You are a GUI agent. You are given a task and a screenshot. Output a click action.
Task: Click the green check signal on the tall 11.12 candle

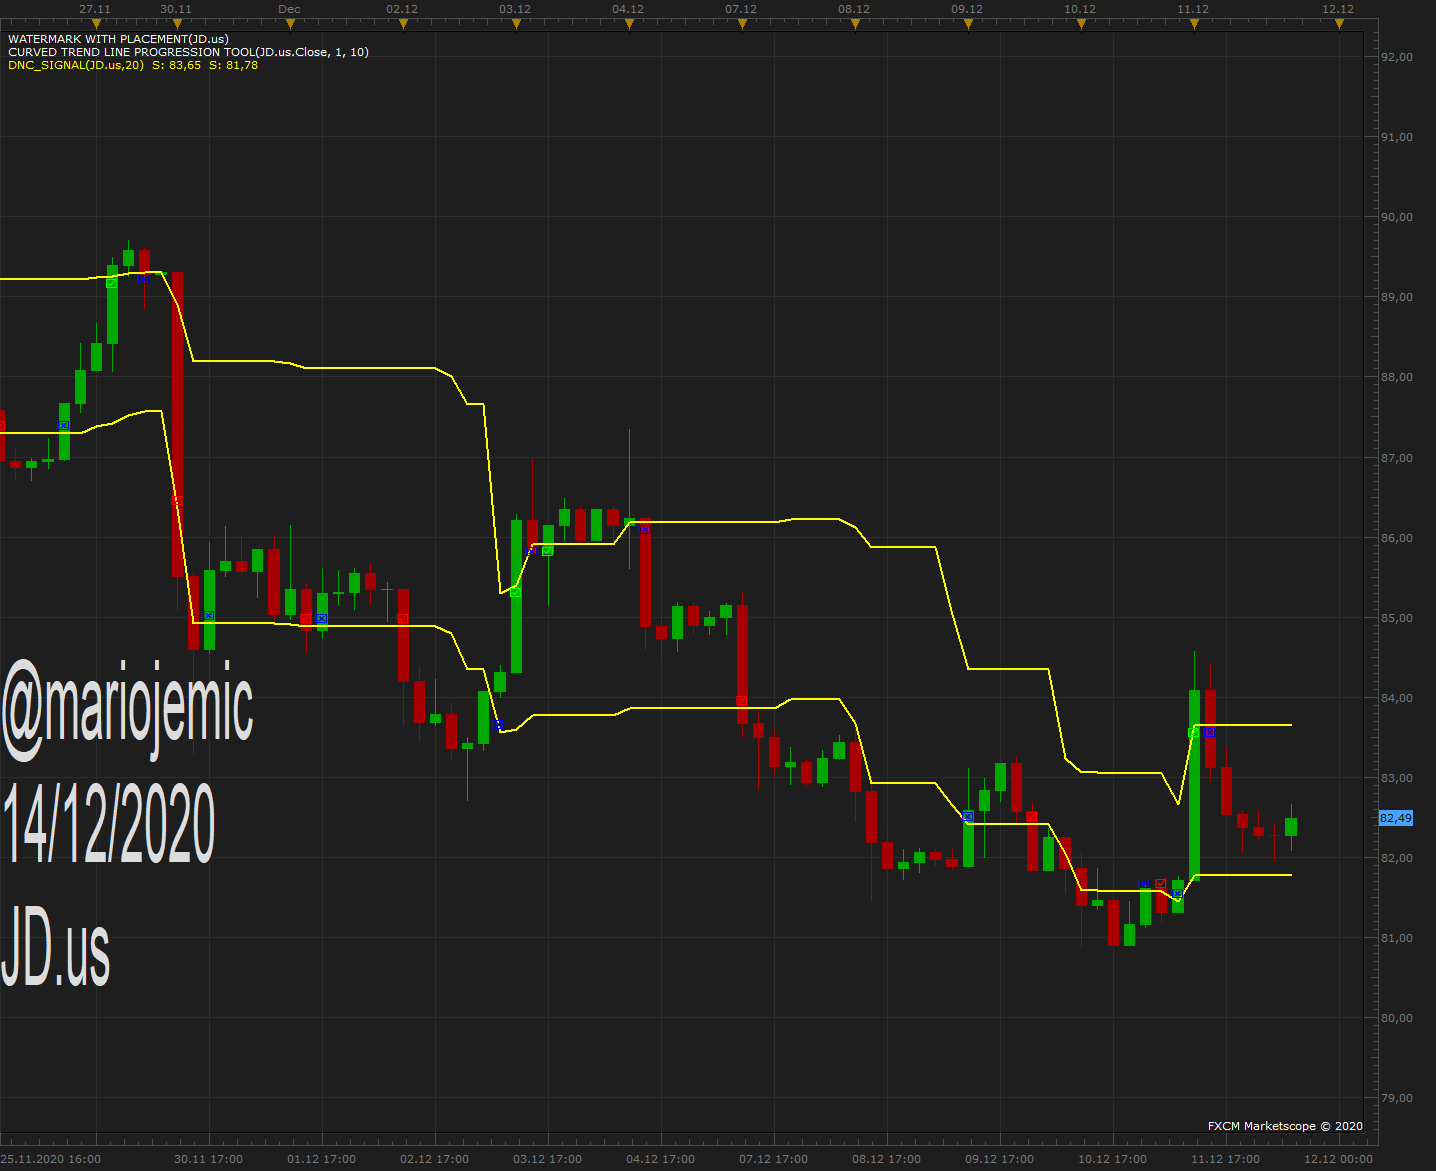pos(1193,733)
